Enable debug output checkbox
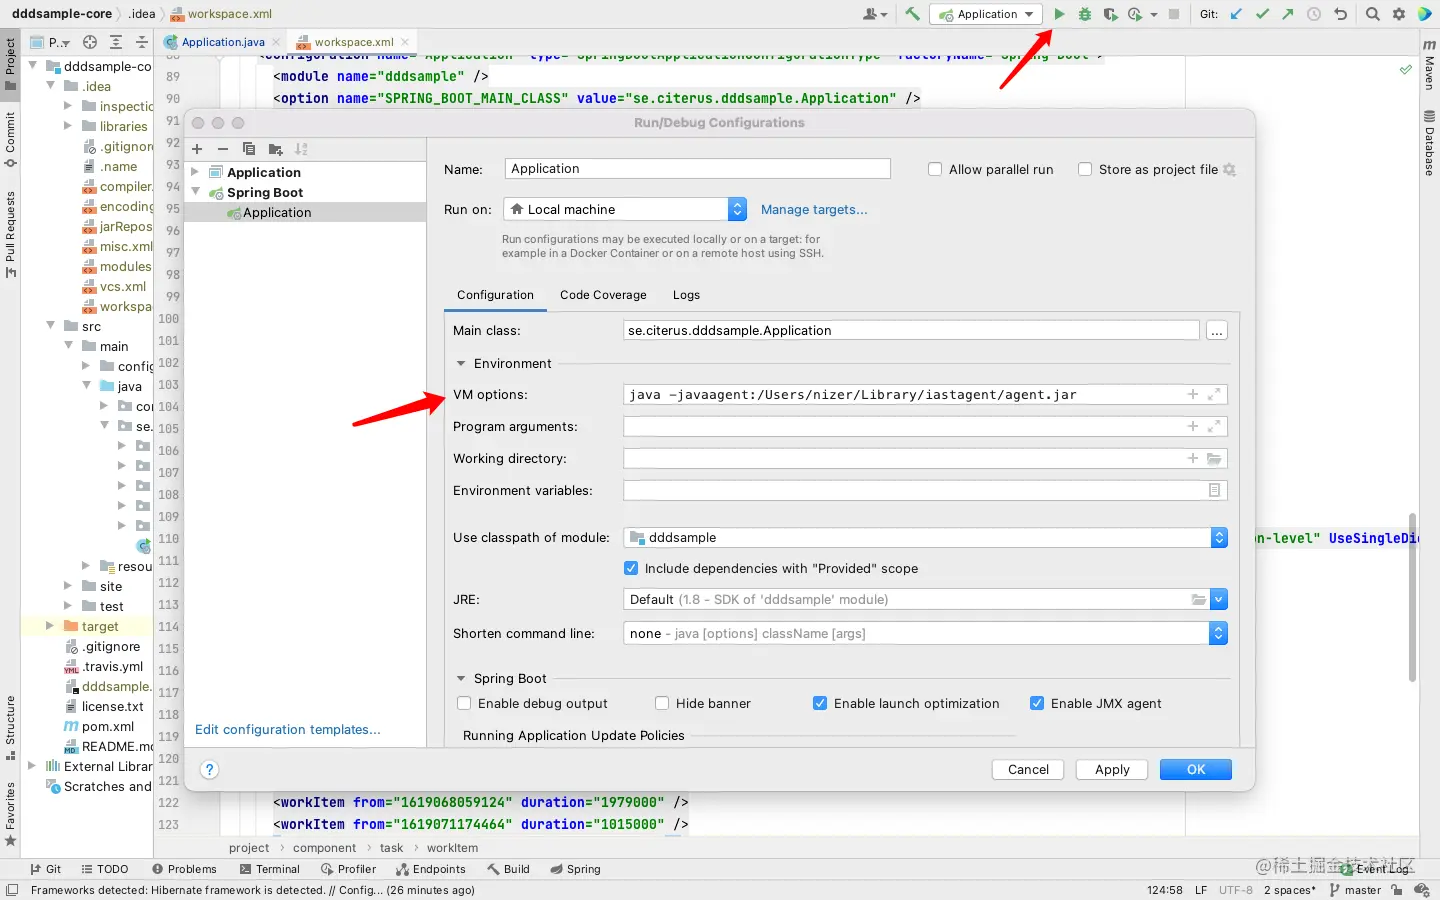Image resolution: width=1440 pixels, height=900 pixels. click(x=464, y=704)
